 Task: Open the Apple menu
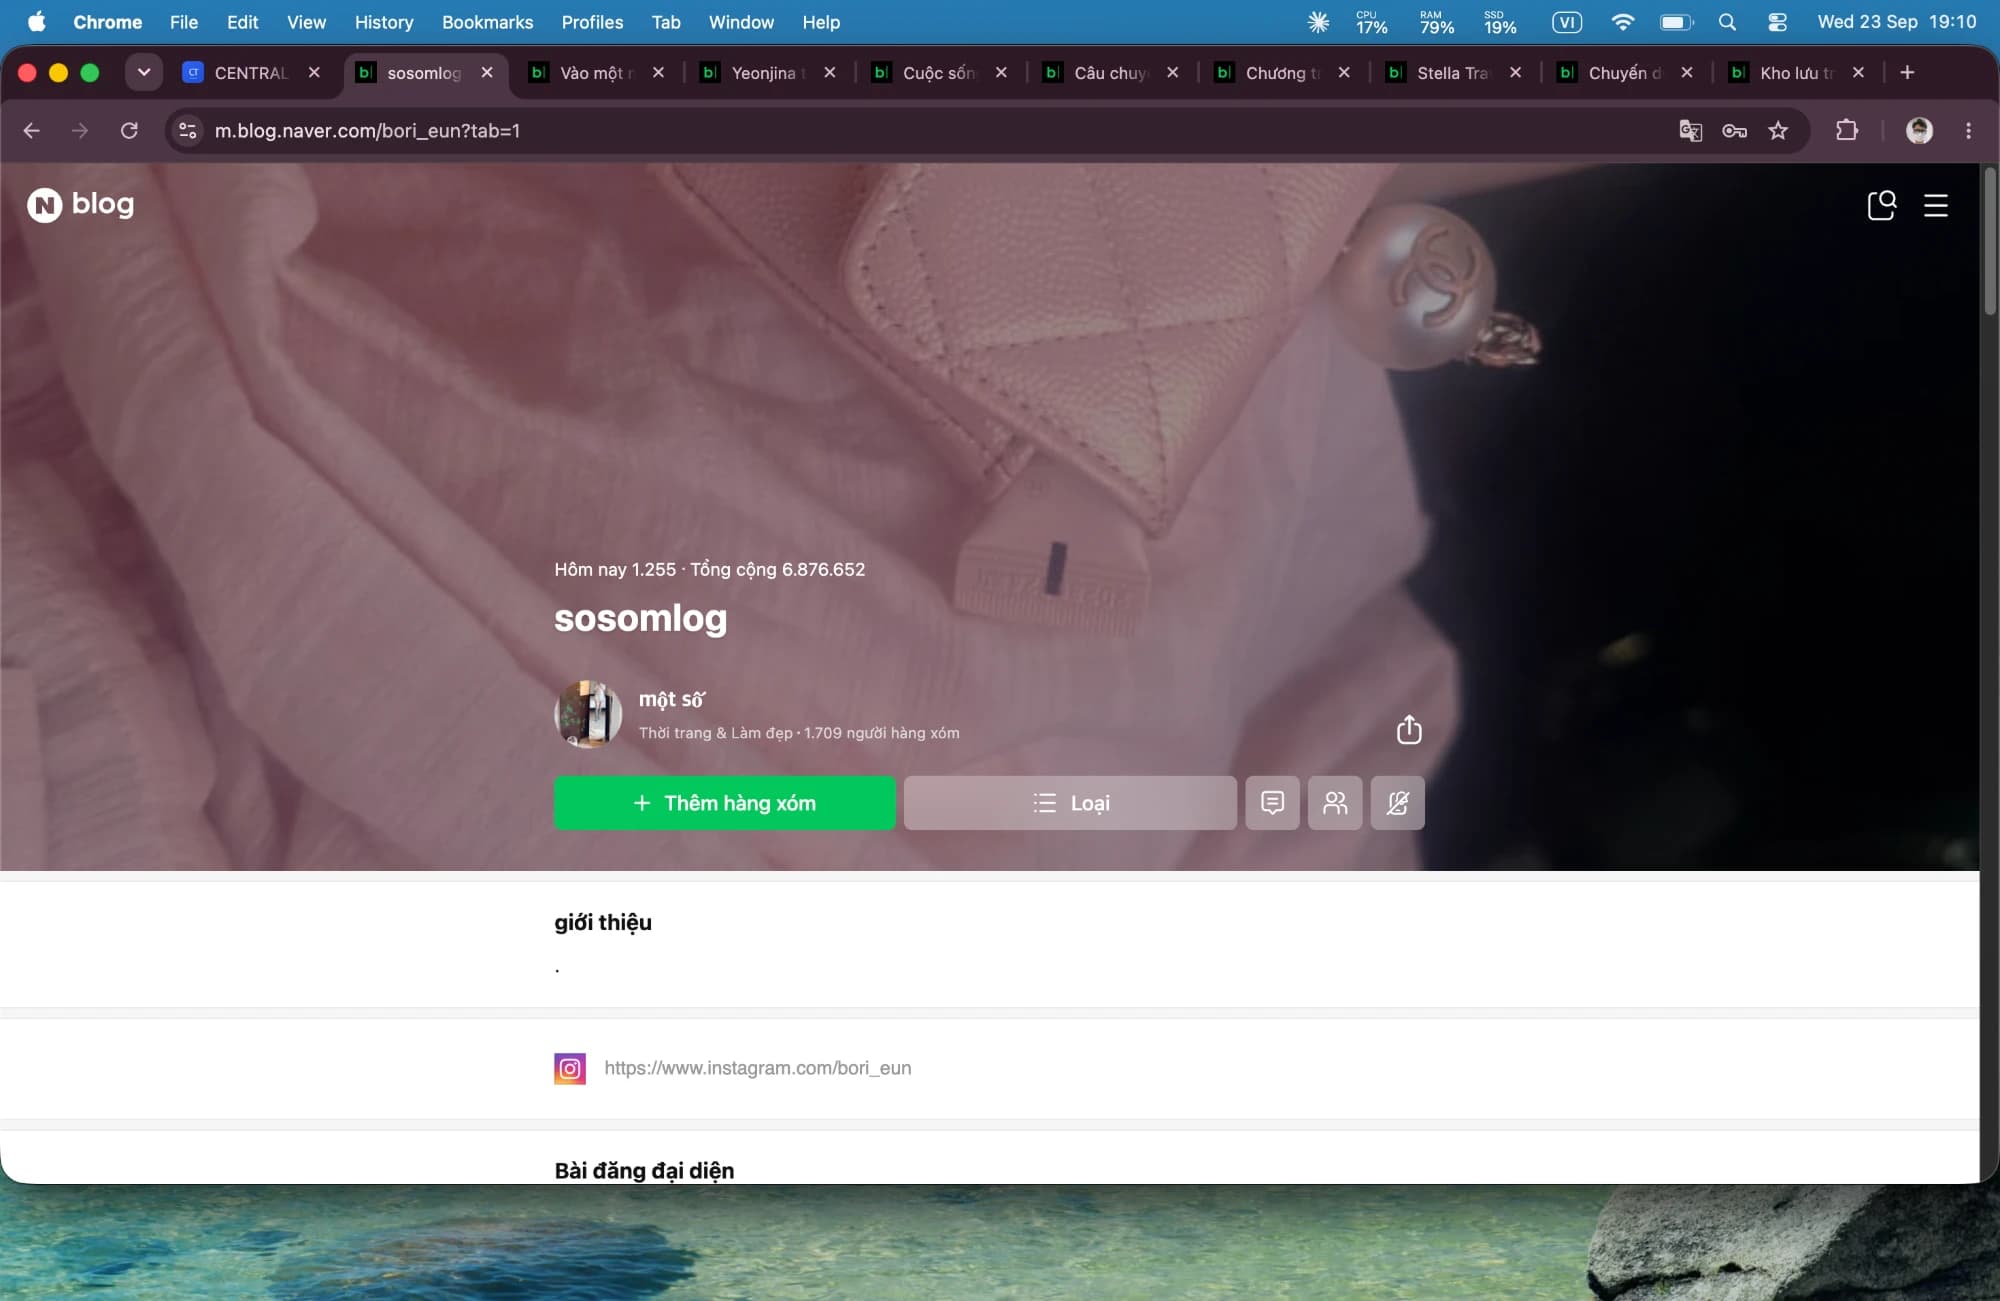tap(37, 22)
